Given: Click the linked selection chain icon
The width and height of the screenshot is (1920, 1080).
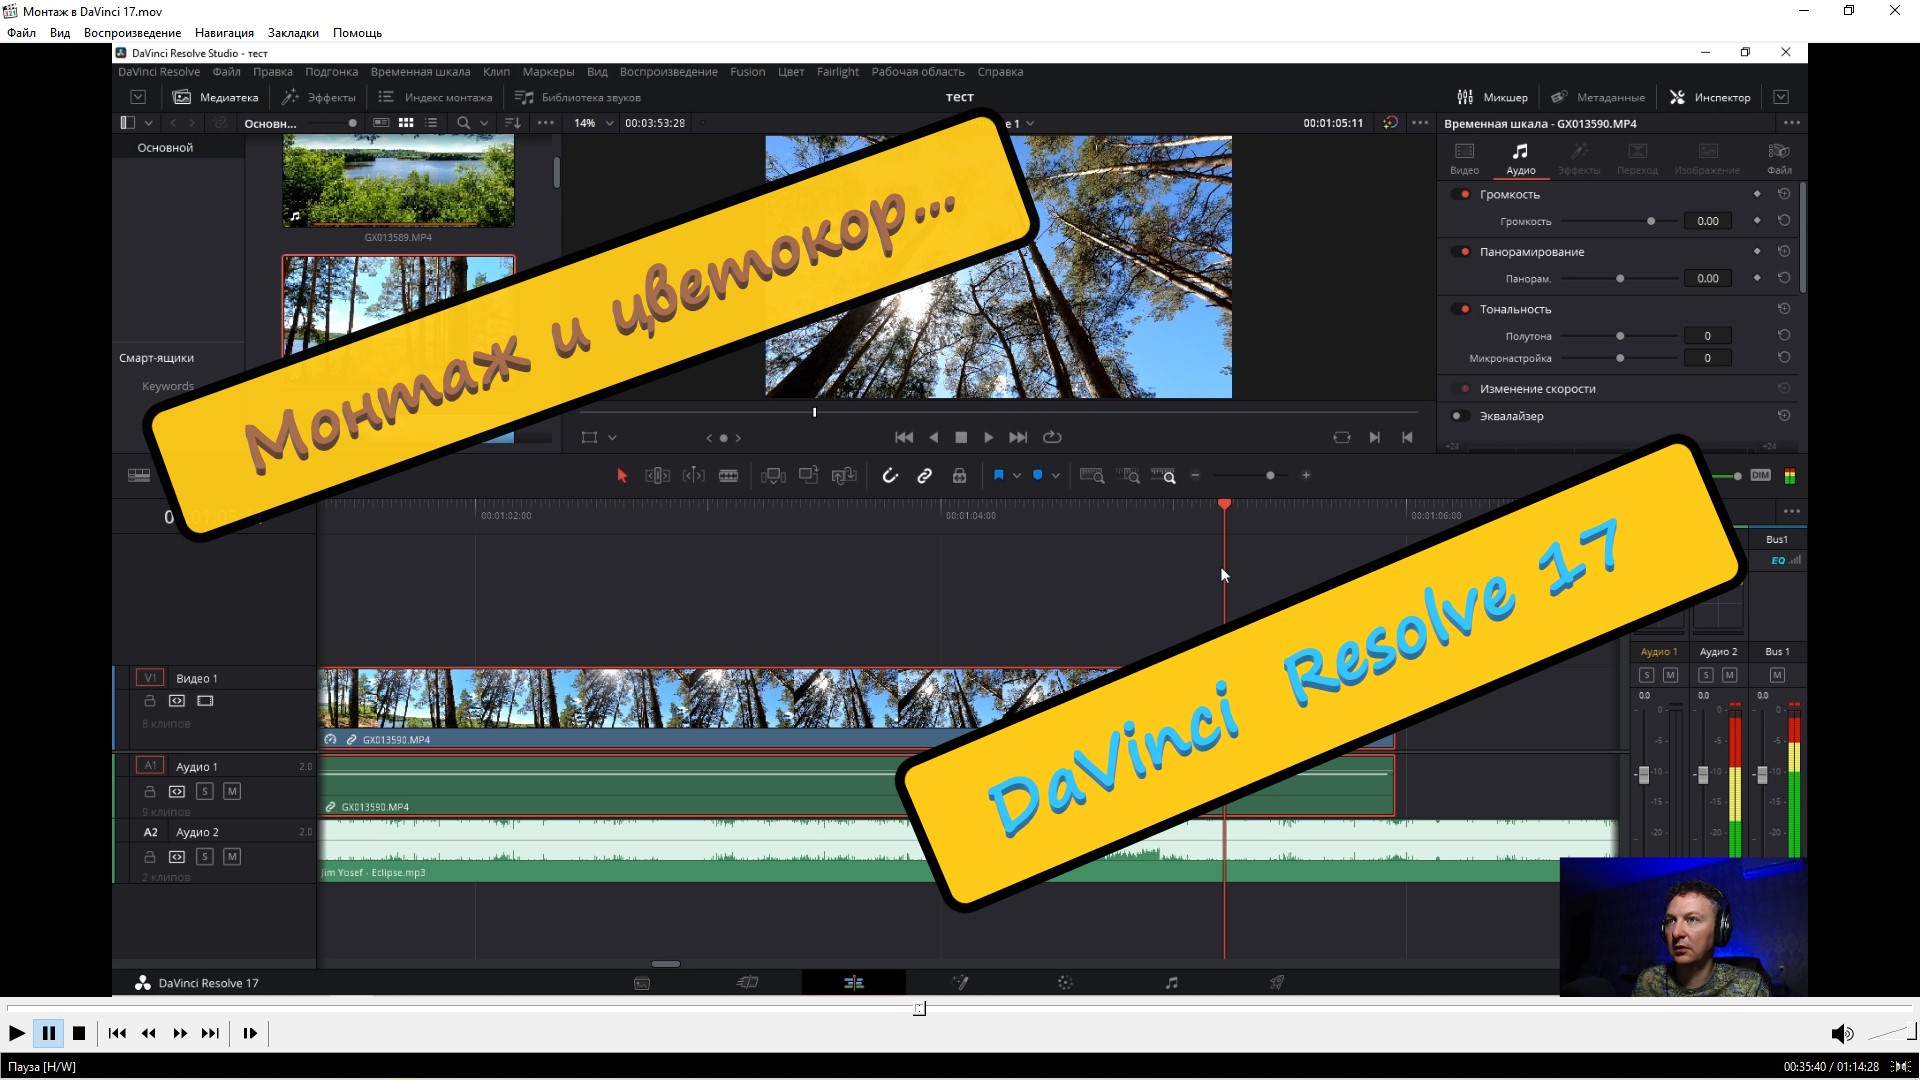Looking at the screenshot, I should [925, 476].
